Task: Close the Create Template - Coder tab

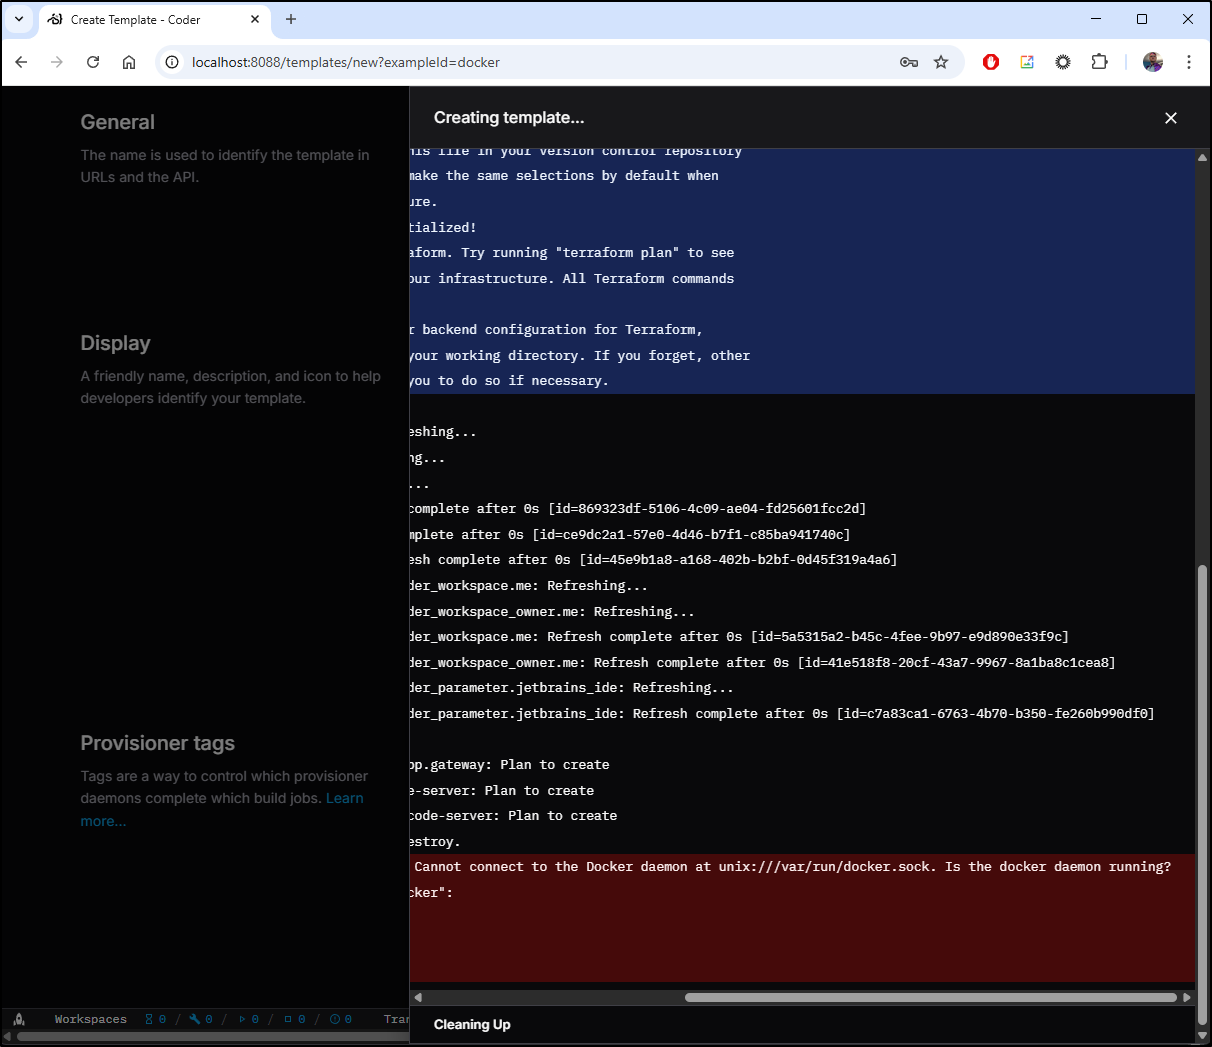Action: (x=255, y=19)
